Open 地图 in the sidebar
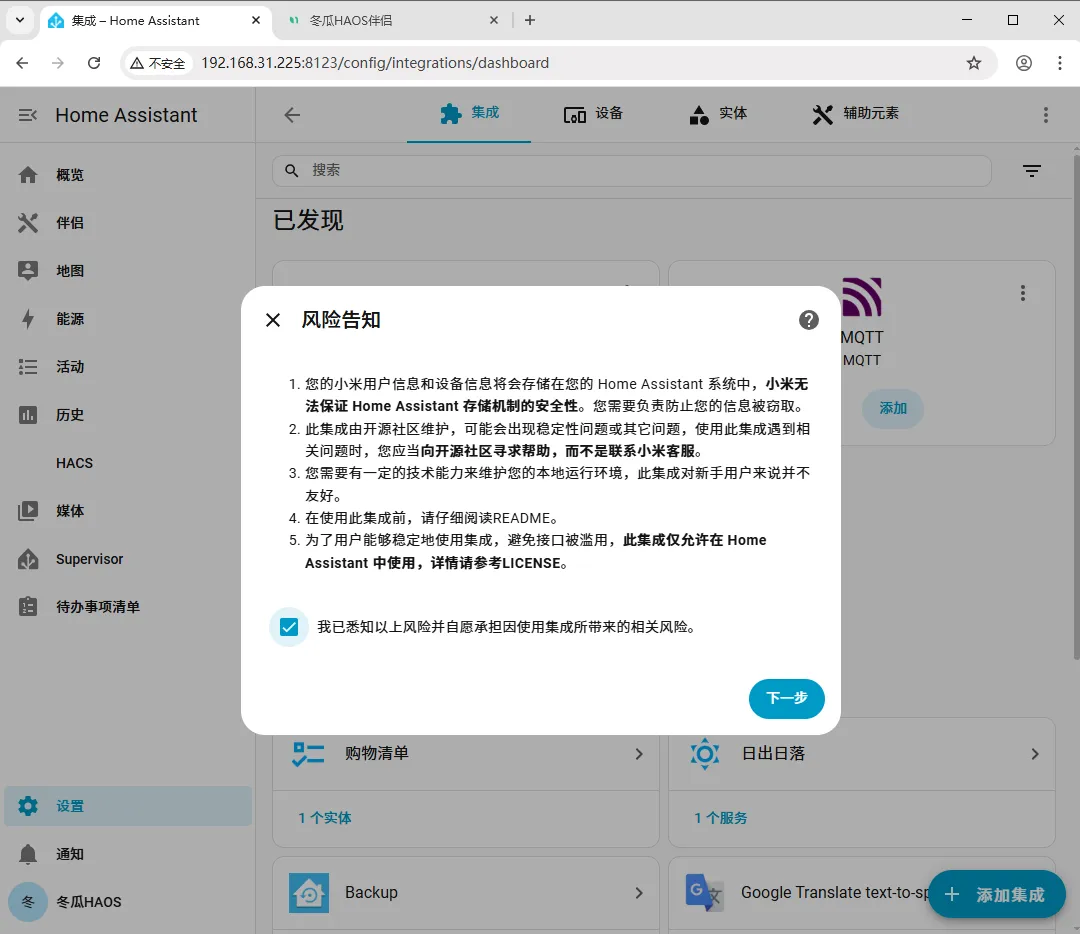1080x934 pixels. pos(127,271)
